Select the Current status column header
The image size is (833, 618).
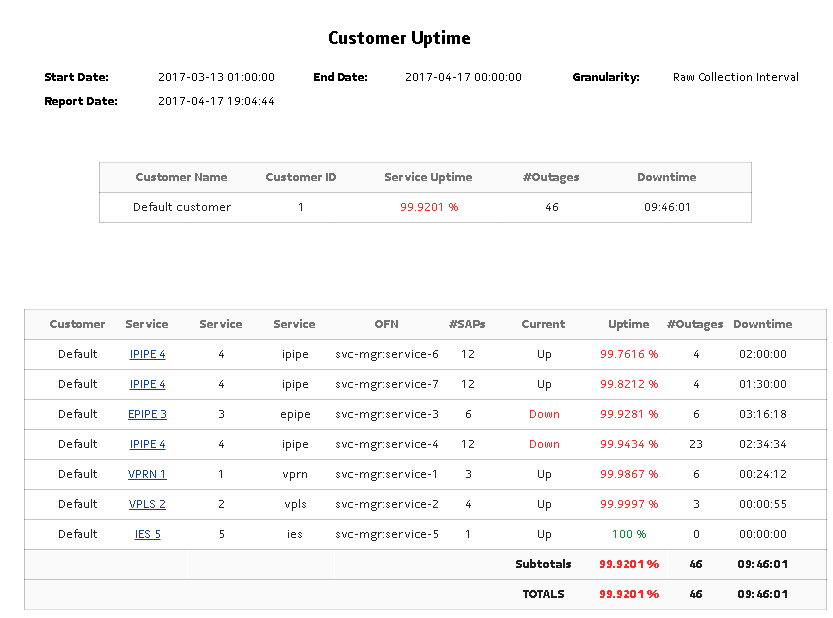[543, 324]
